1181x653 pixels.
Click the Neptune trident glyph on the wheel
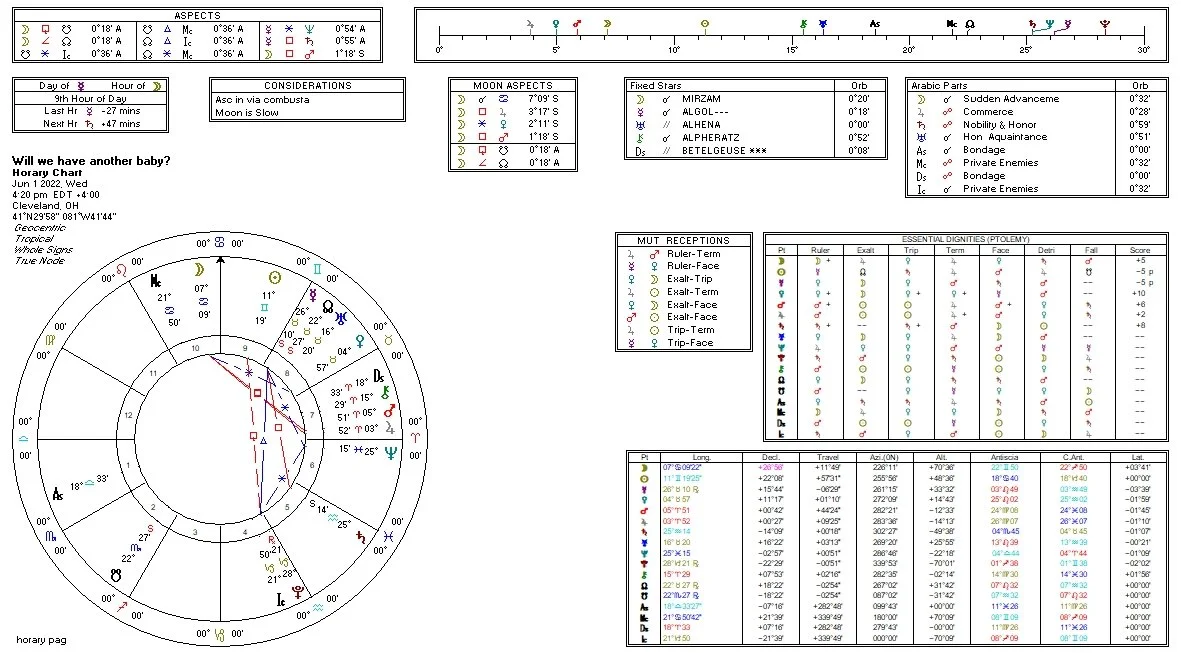[390, 452]
